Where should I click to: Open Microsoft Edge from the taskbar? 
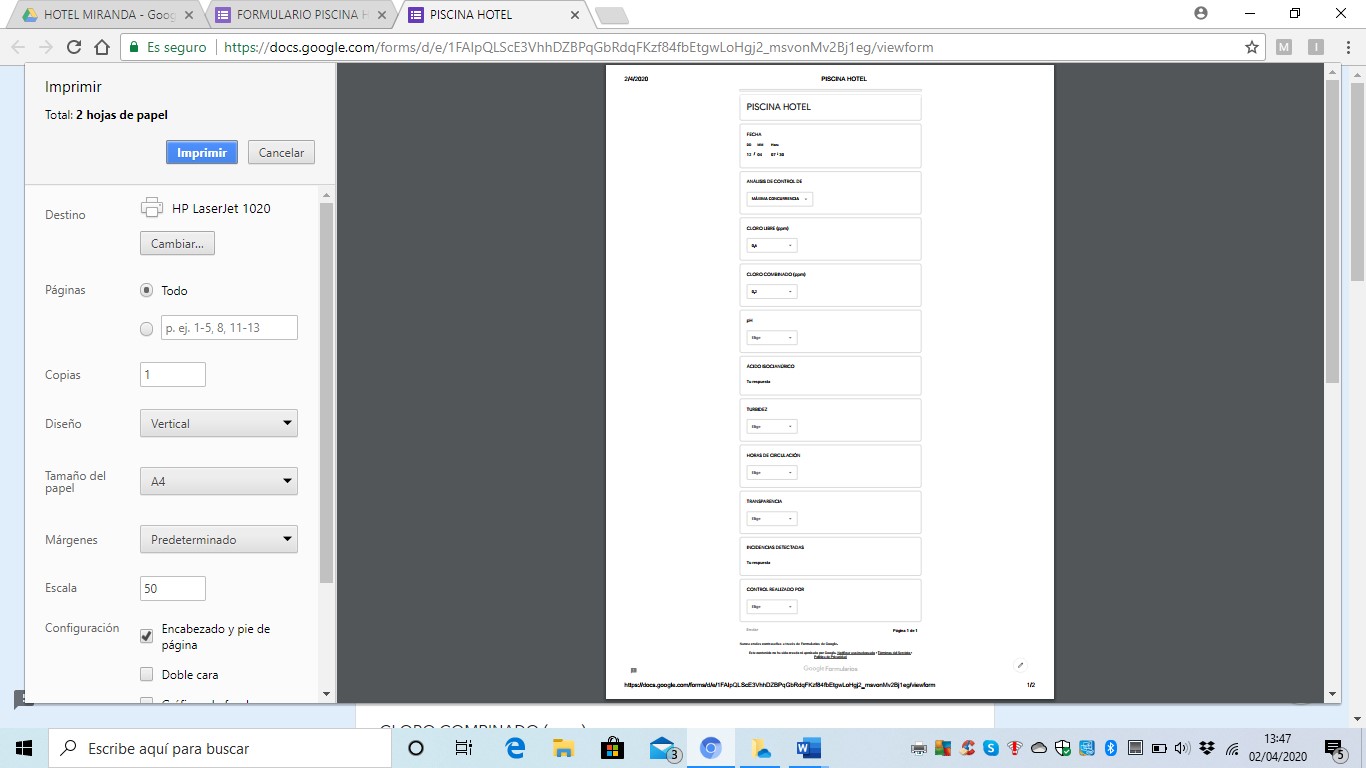(515, 748)
